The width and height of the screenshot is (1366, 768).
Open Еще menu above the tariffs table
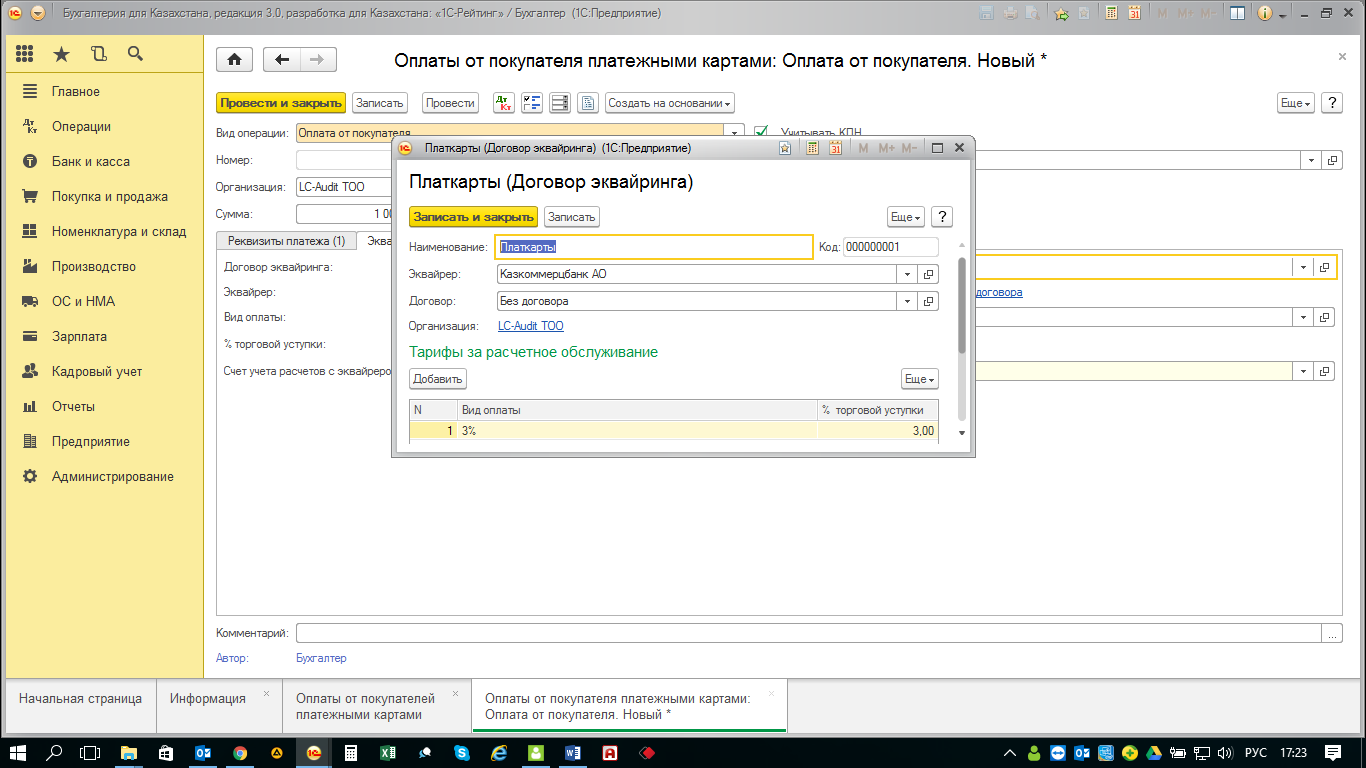tap(920, 379)
